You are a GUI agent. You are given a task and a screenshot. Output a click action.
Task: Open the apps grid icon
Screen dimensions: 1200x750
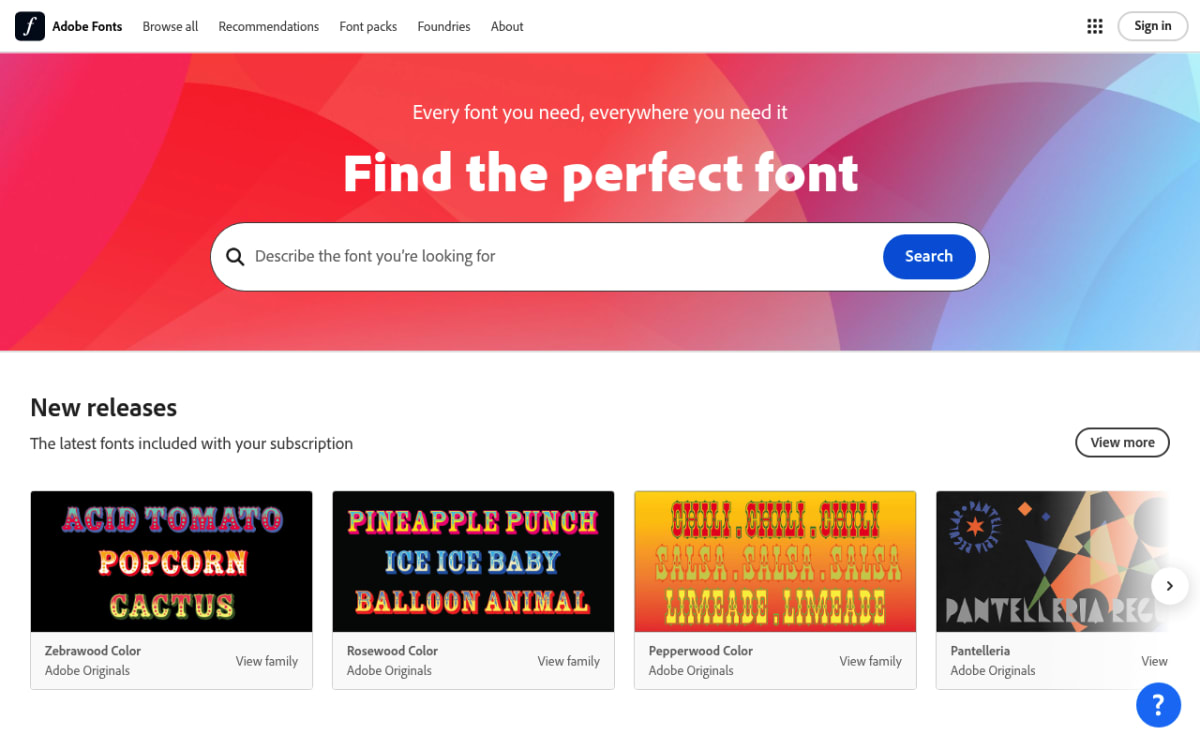[x=1095, y=26]
